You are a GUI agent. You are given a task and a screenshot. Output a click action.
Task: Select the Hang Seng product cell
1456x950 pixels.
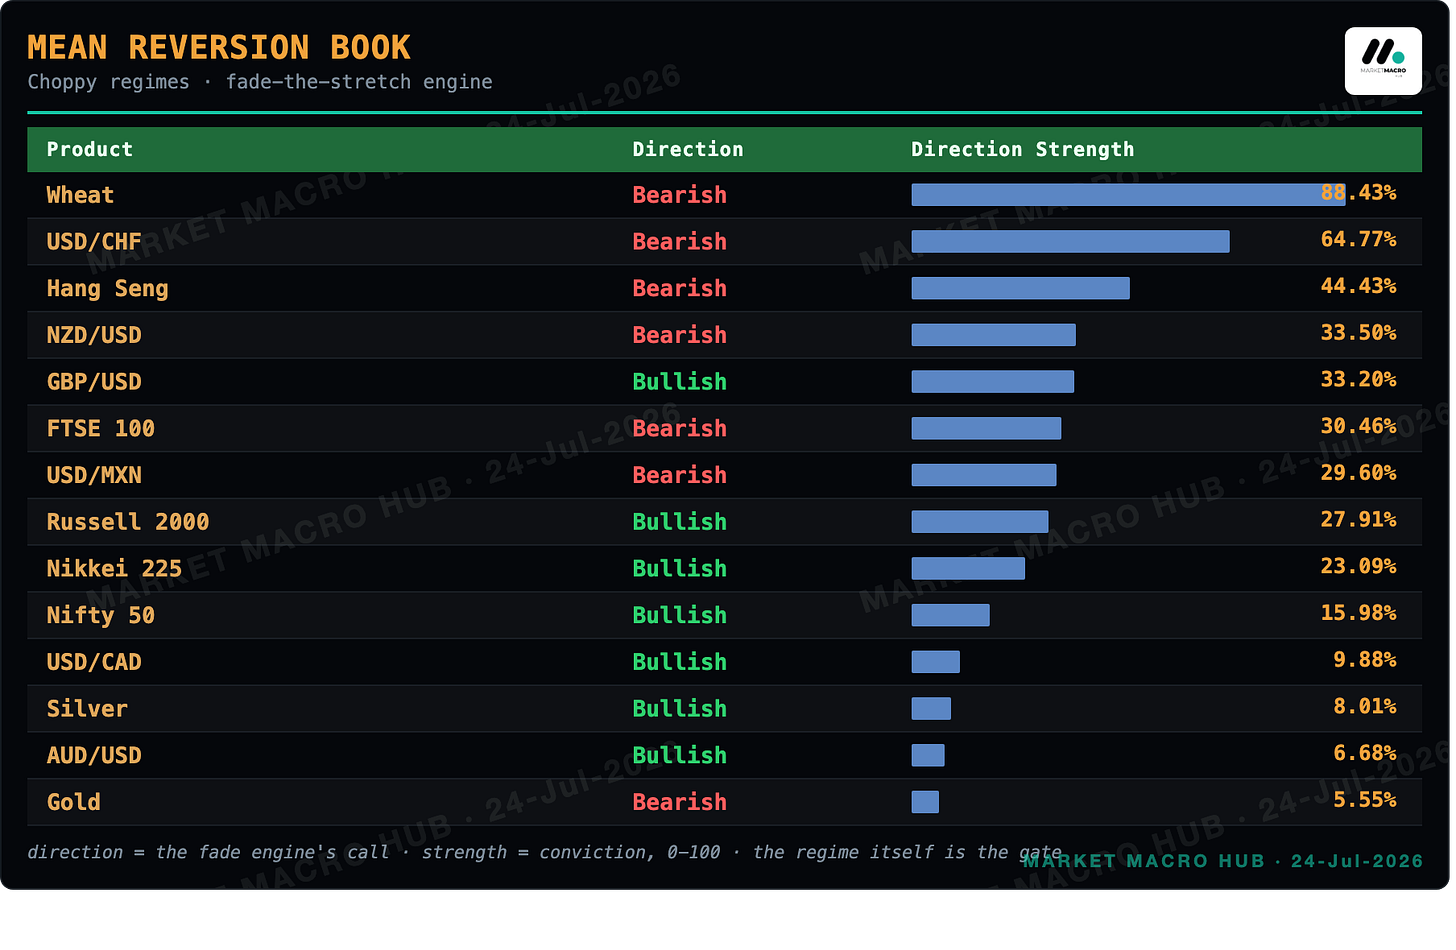click(x=108, y=289)
